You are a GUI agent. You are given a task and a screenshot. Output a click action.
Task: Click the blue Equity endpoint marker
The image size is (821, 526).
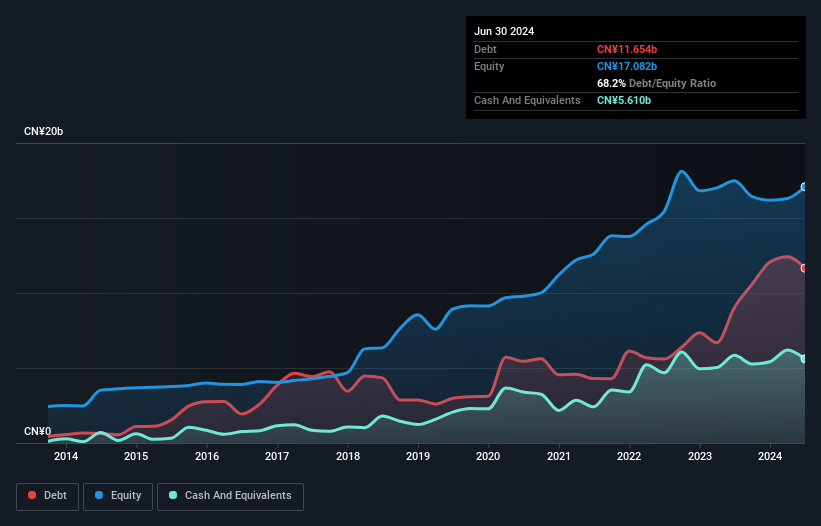pyautogui.click(x=805, y=187)
